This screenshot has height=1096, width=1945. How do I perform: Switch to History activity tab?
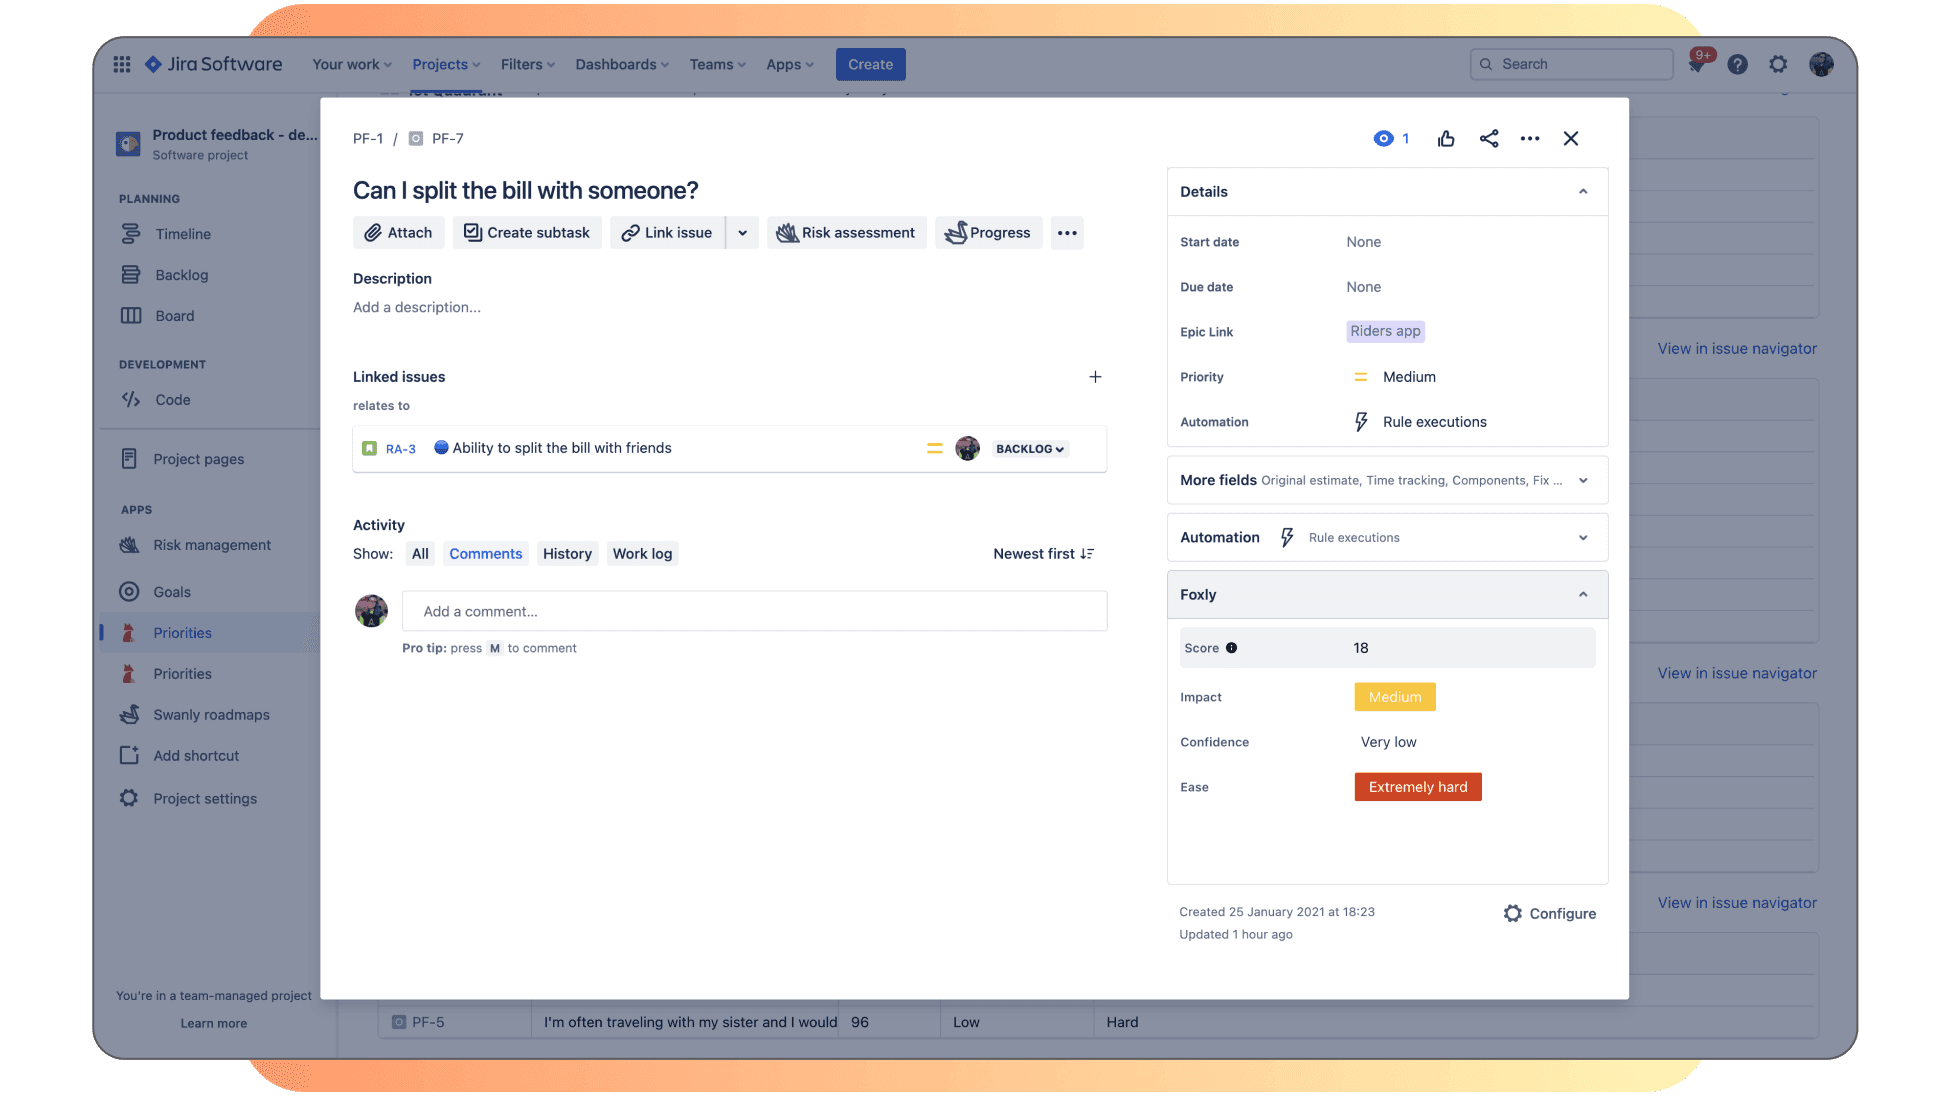tap(566, 553)
